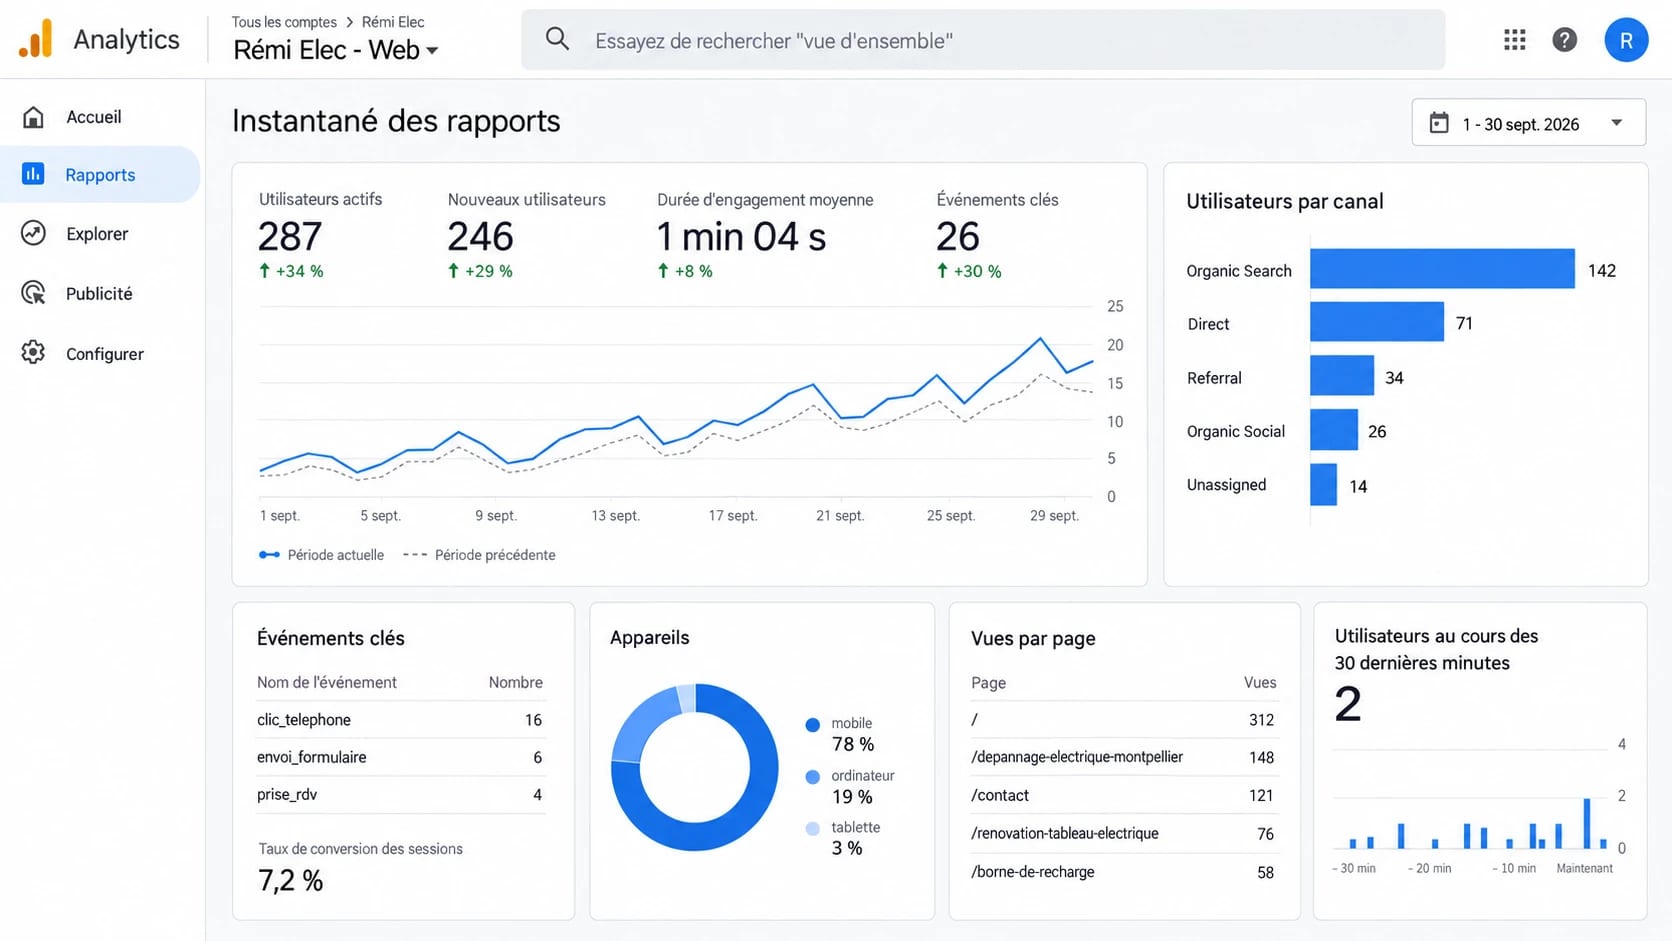The width and height of the screenshot is (1672, 941).
Task: Select the Événements clés metric tab
Action: click(997, 235)
